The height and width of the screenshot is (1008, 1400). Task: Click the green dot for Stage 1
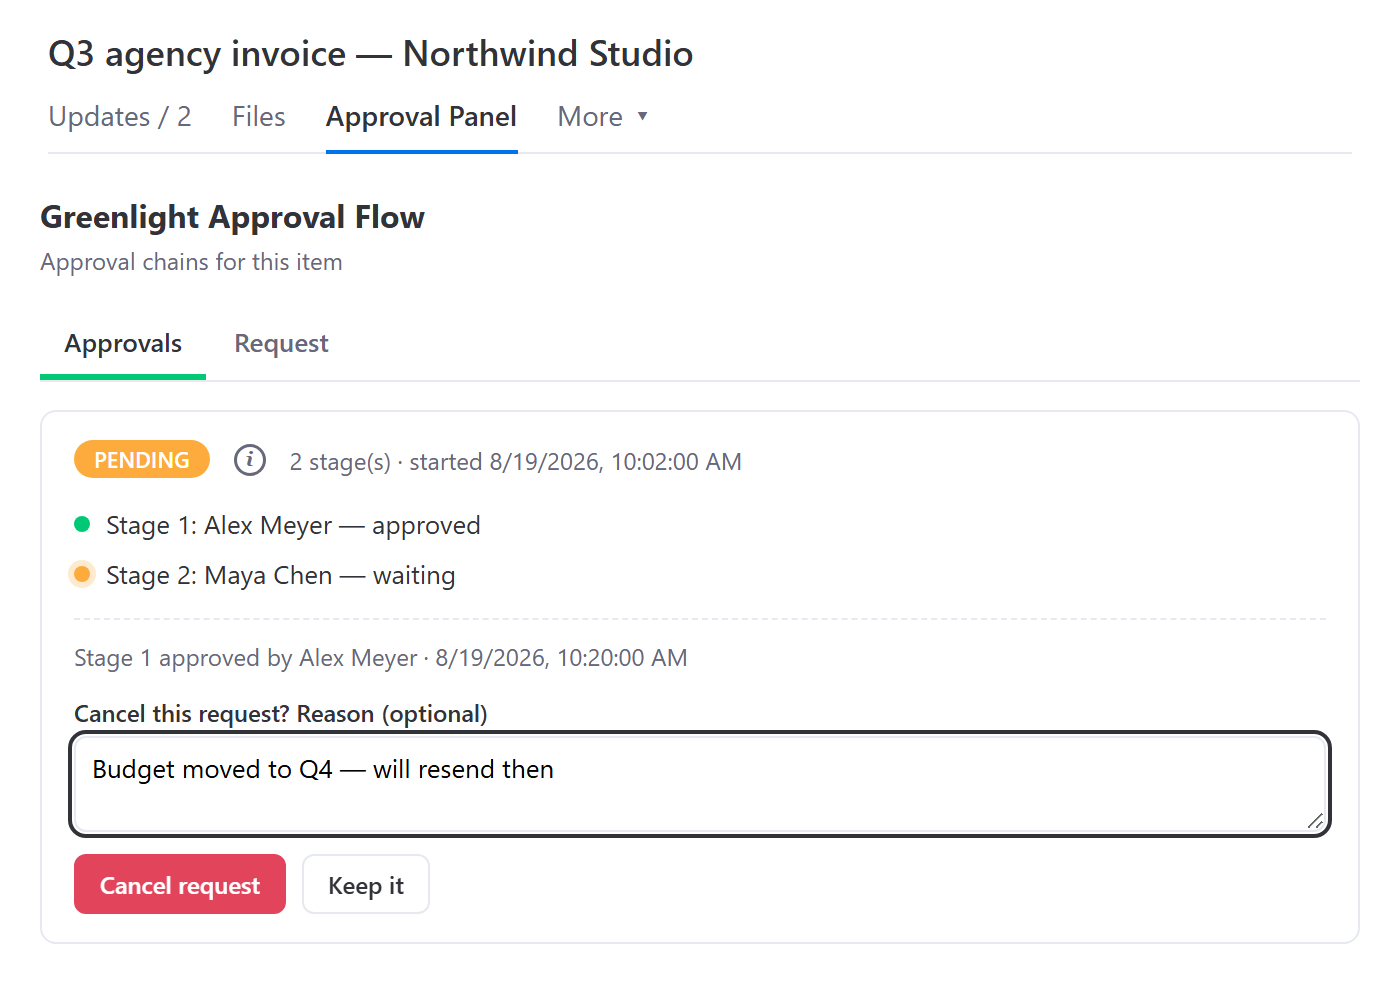click(82, 524)
